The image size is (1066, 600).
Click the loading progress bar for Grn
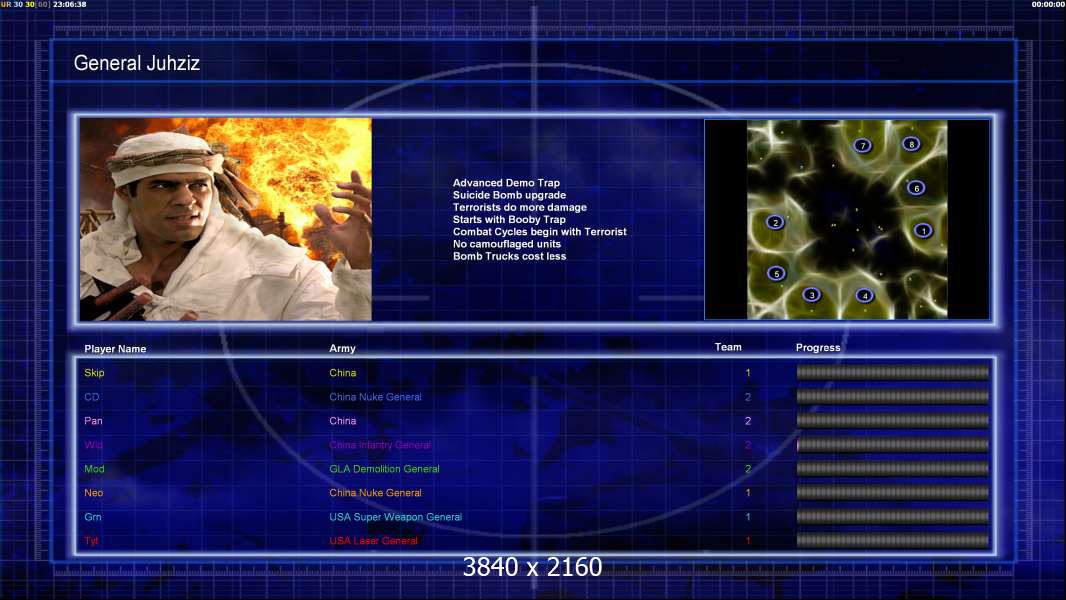(893, 516)
